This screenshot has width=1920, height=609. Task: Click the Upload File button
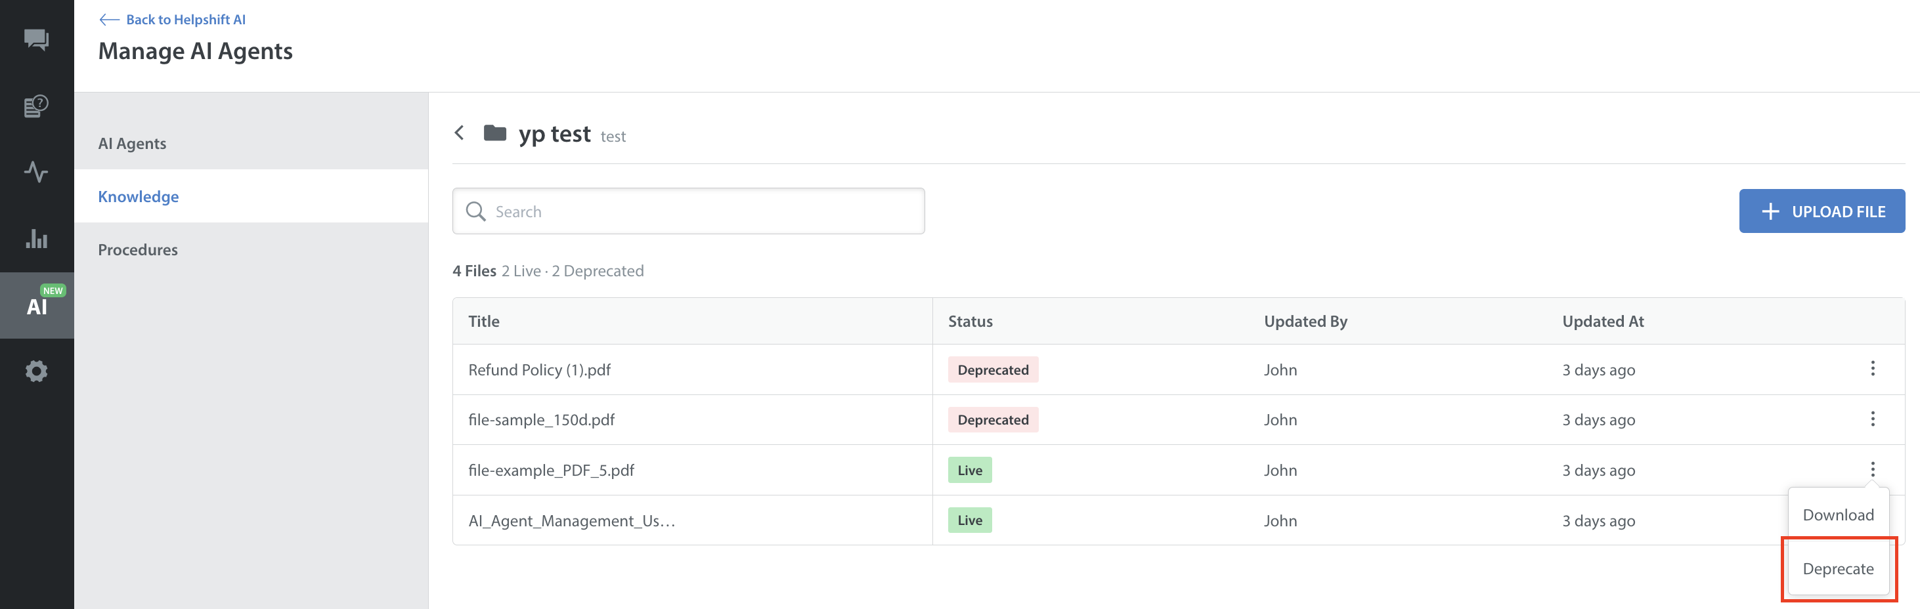pos(1821,211)
